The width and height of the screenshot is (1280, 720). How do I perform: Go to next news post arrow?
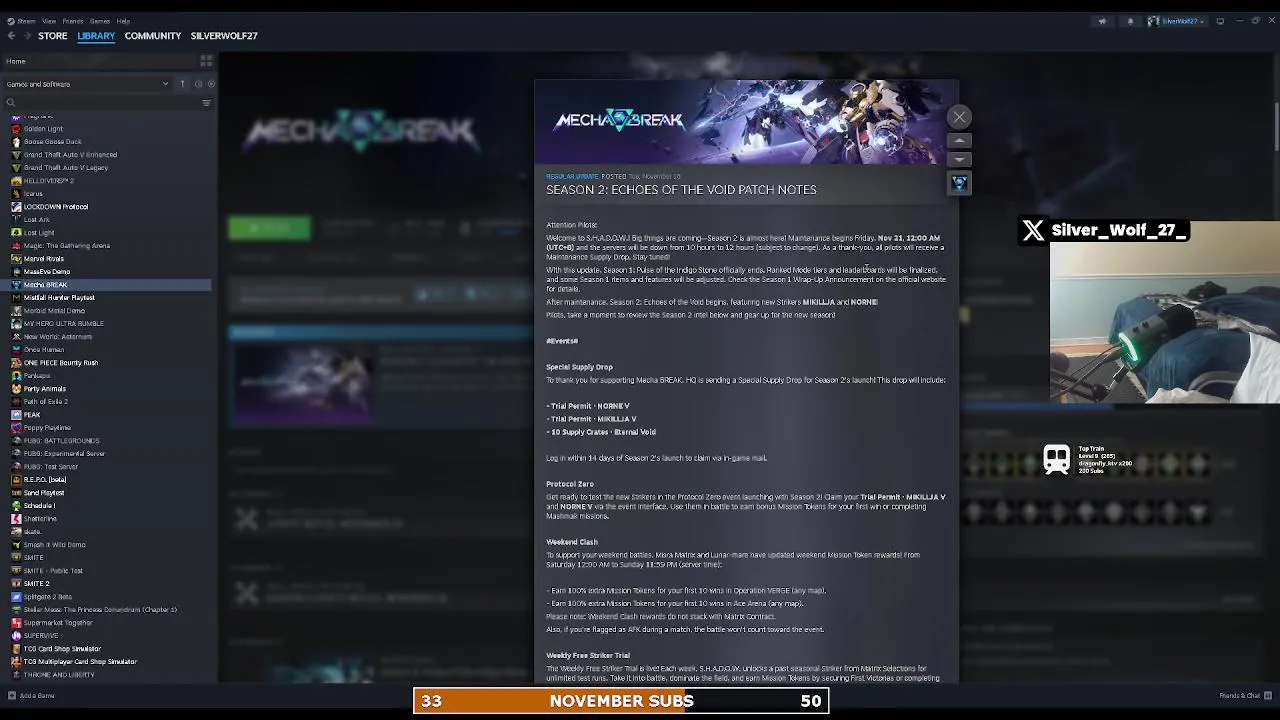959,159
